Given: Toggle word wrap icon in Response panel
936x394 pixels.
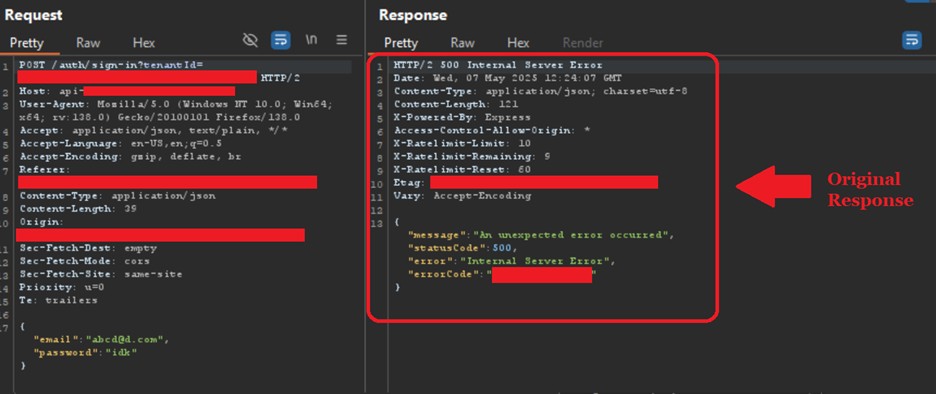Looking at the screenshot, I should pos(912,41).
